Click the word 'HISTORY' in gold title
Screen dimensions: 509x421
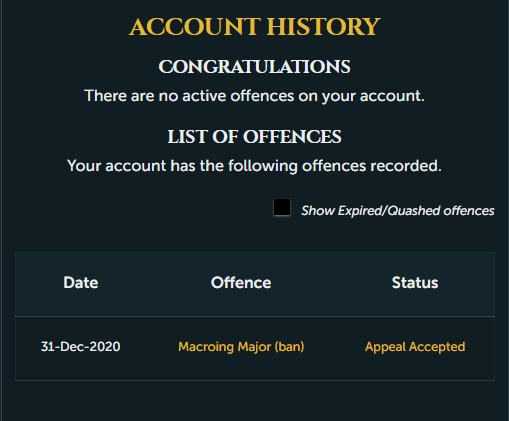coord(324,27)
